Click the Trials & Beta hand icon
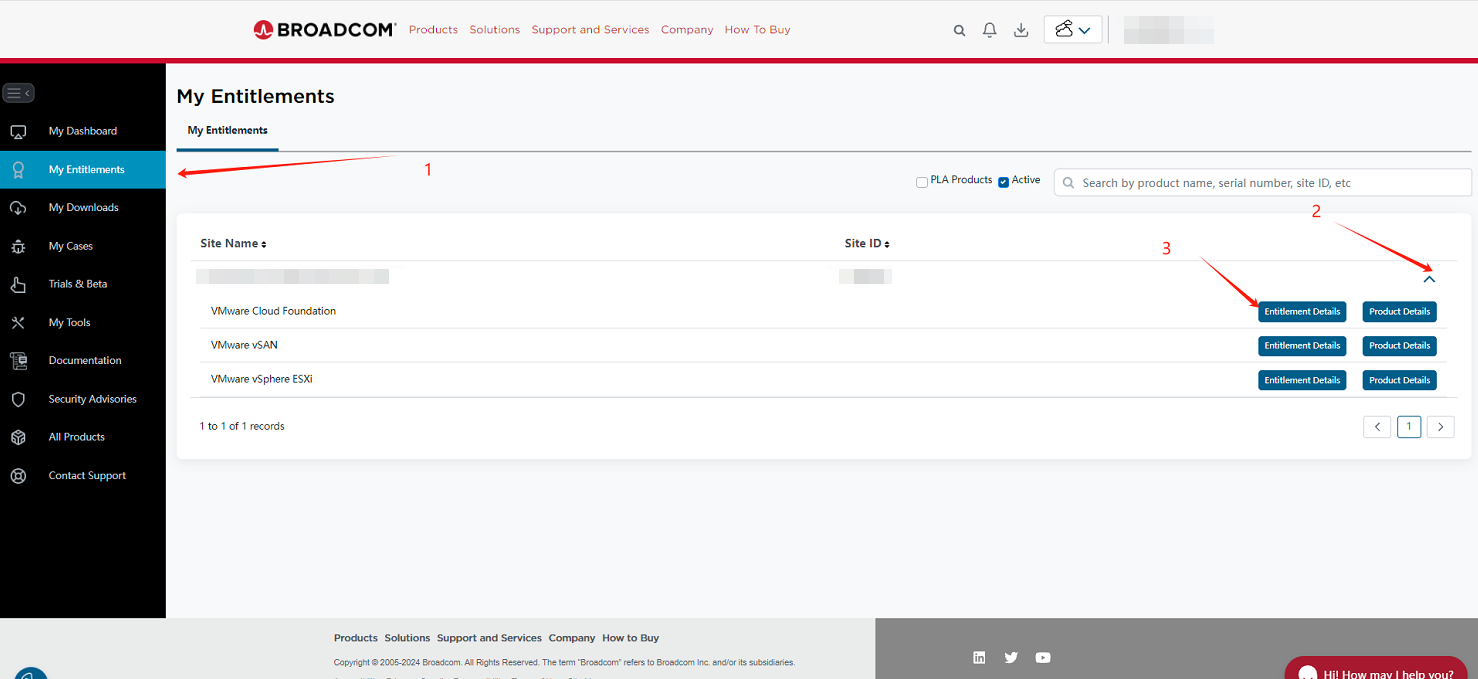 (x=18, y=285)
